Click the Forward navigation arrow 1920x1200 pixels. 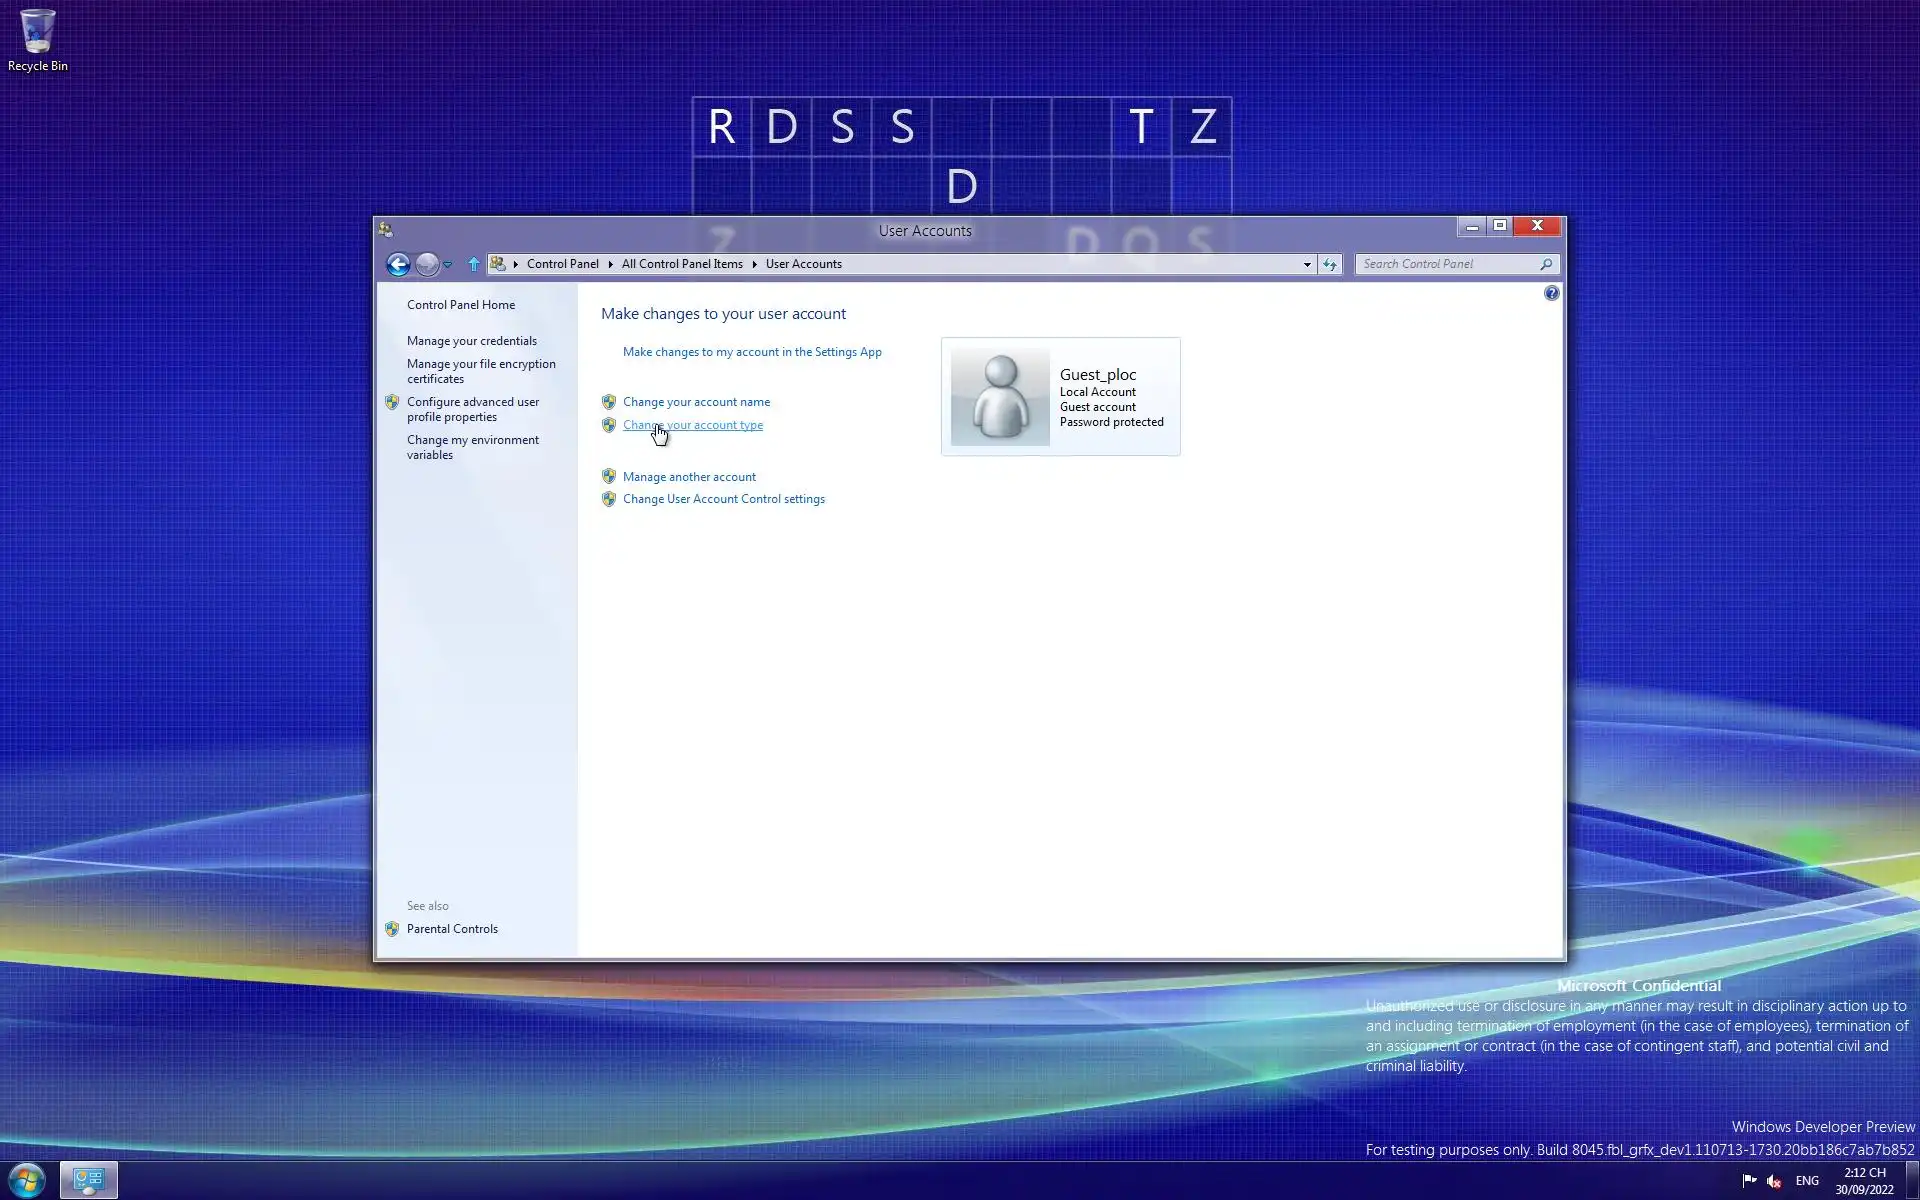click(x=427, y=264)
